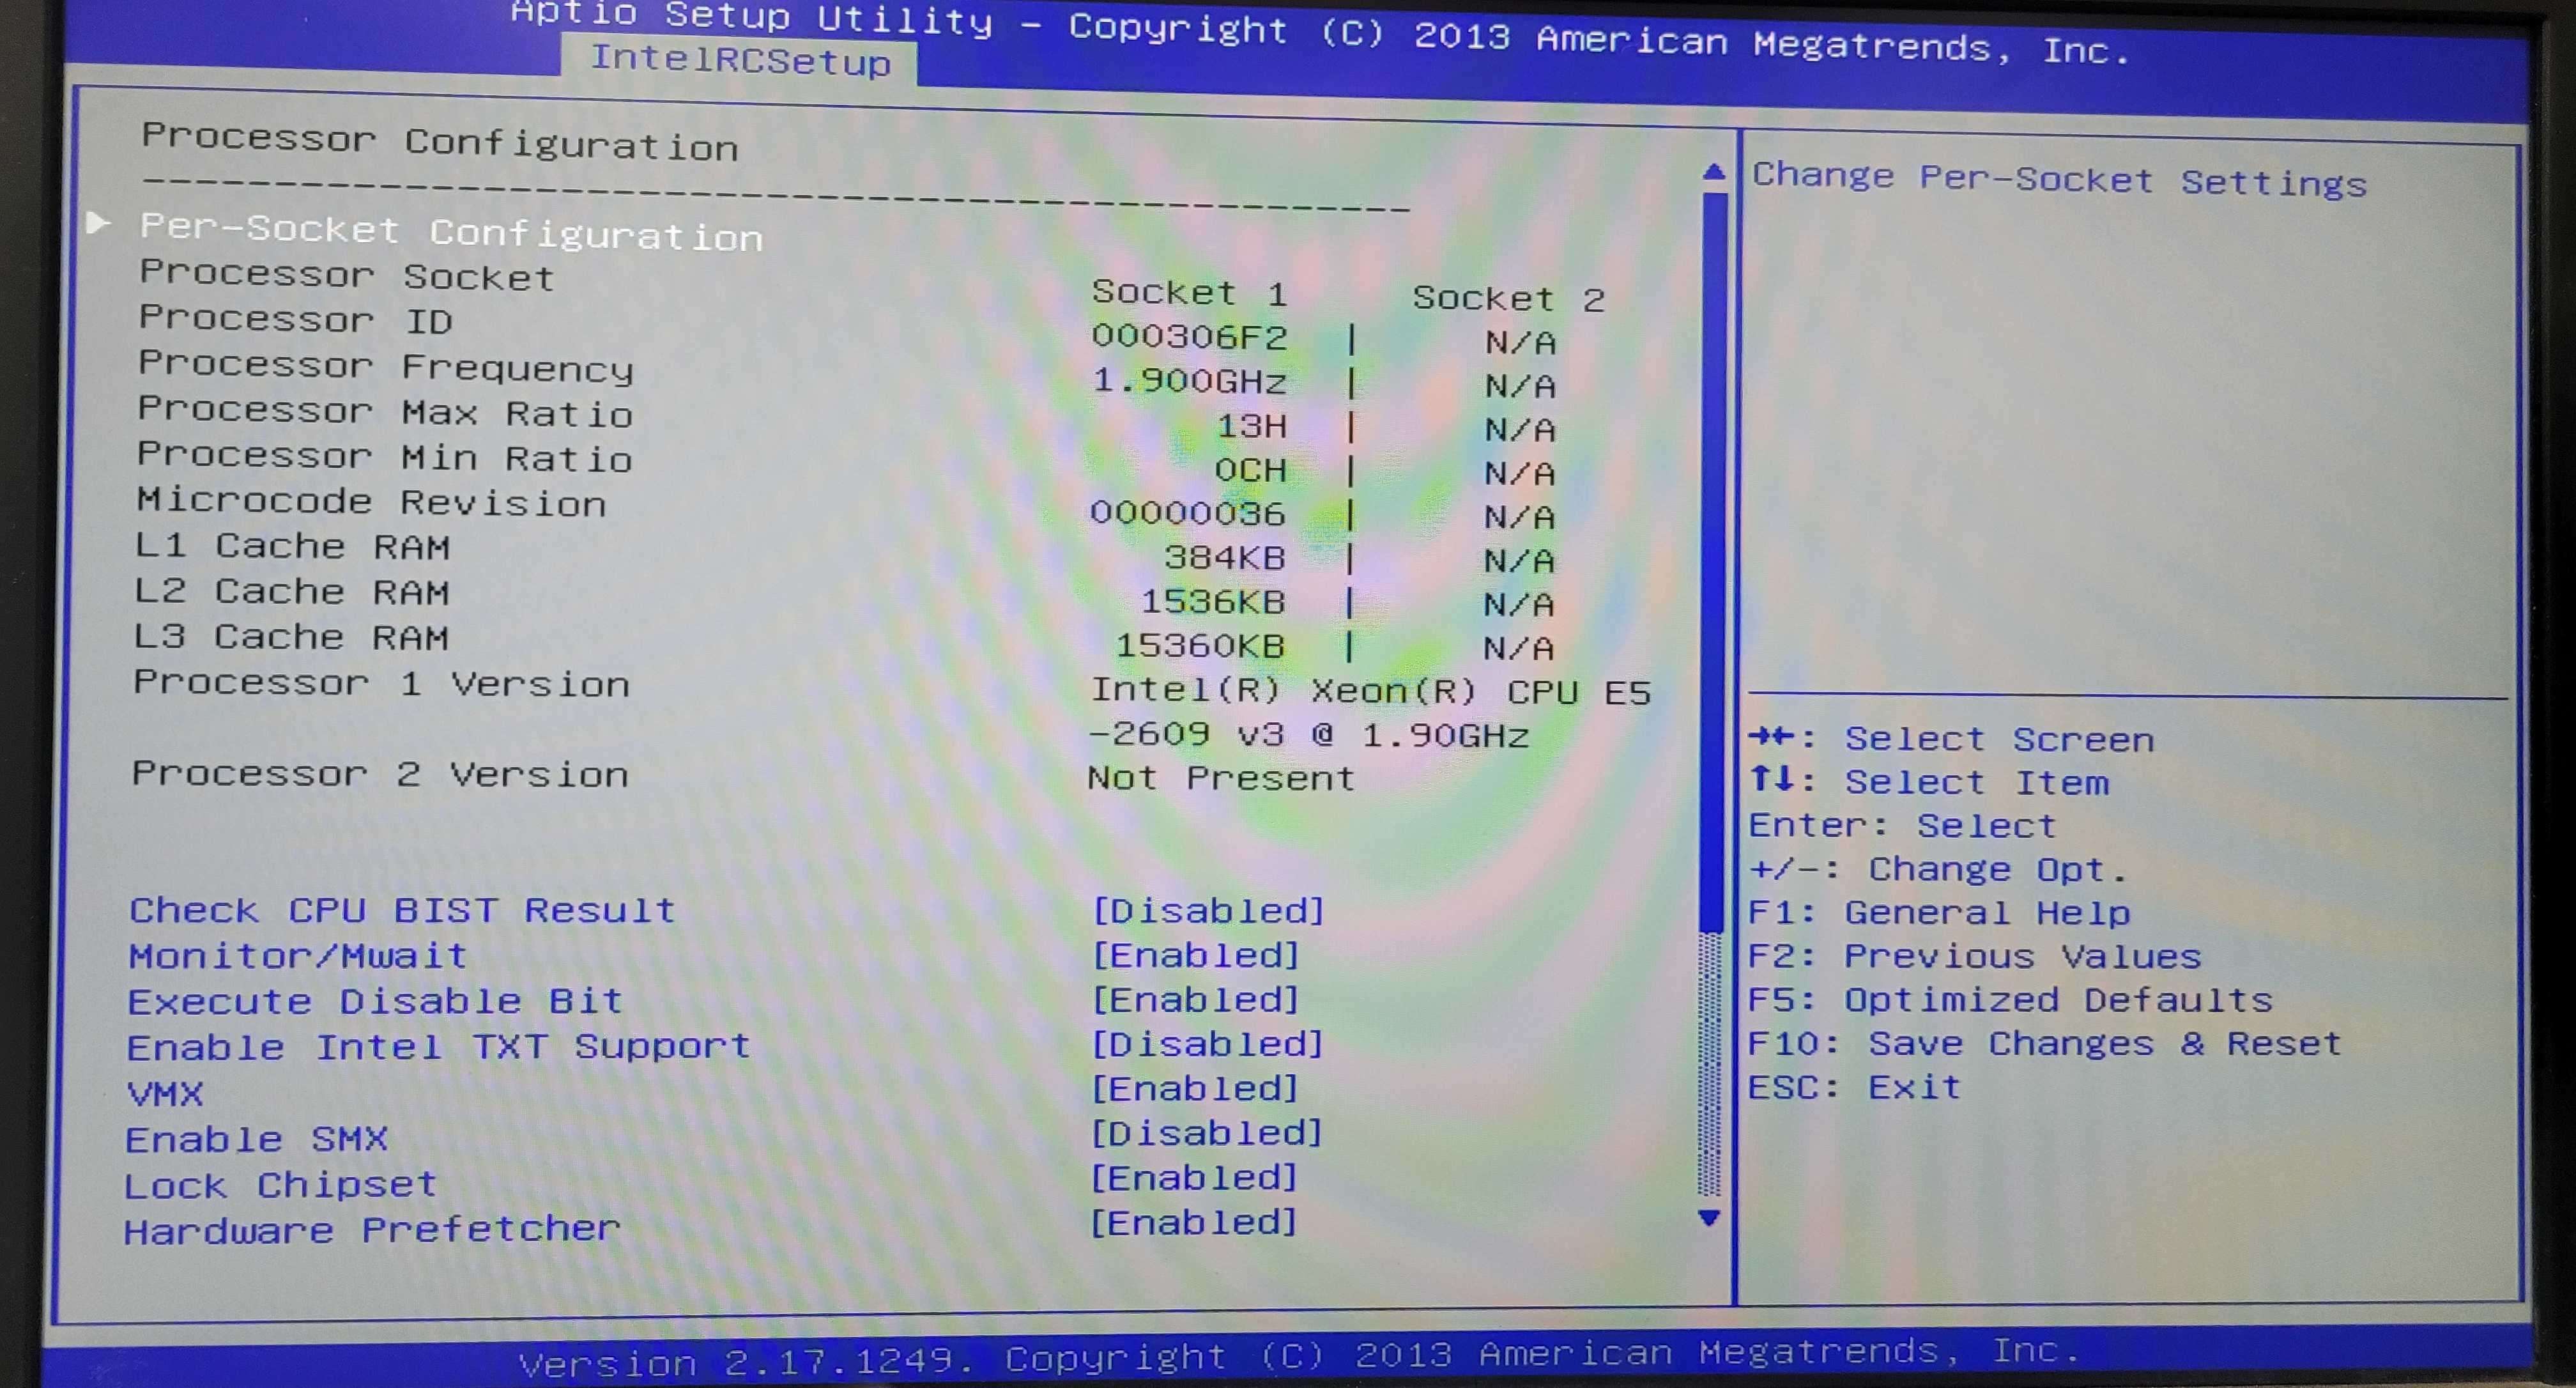Click the scrollbar up arrow

[x=1713, y=172]
